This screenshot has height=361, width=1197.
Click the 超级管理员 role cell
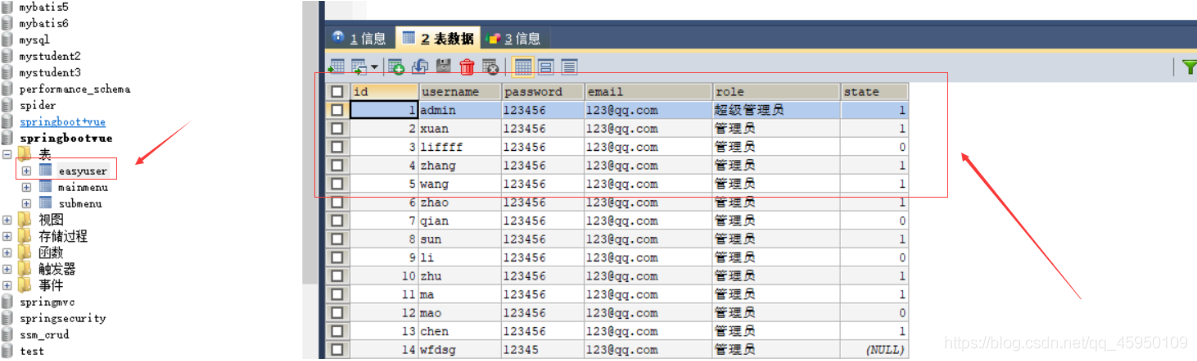pos(776,110)
